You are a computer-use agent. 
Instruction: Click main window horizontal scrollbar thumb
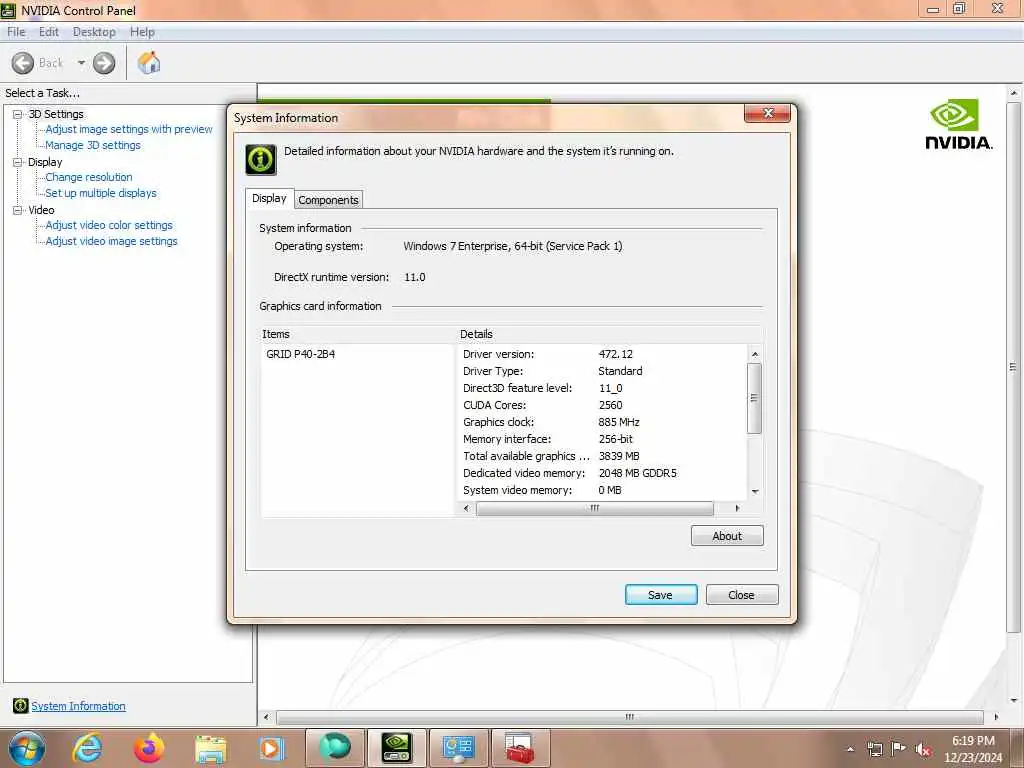click(x=630, y=717)
